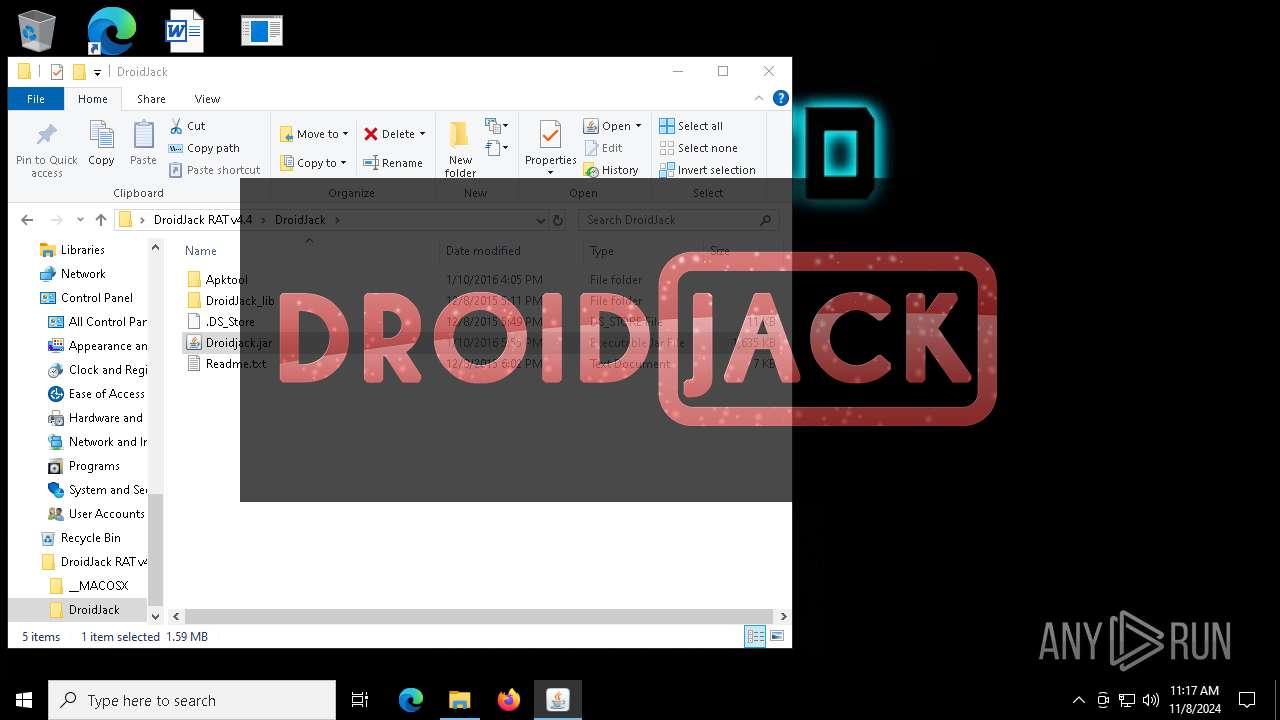Select Control Panel in navigation pane
Image resolution: width=1280 pixels, height=720 pixels.
(96, 298)
